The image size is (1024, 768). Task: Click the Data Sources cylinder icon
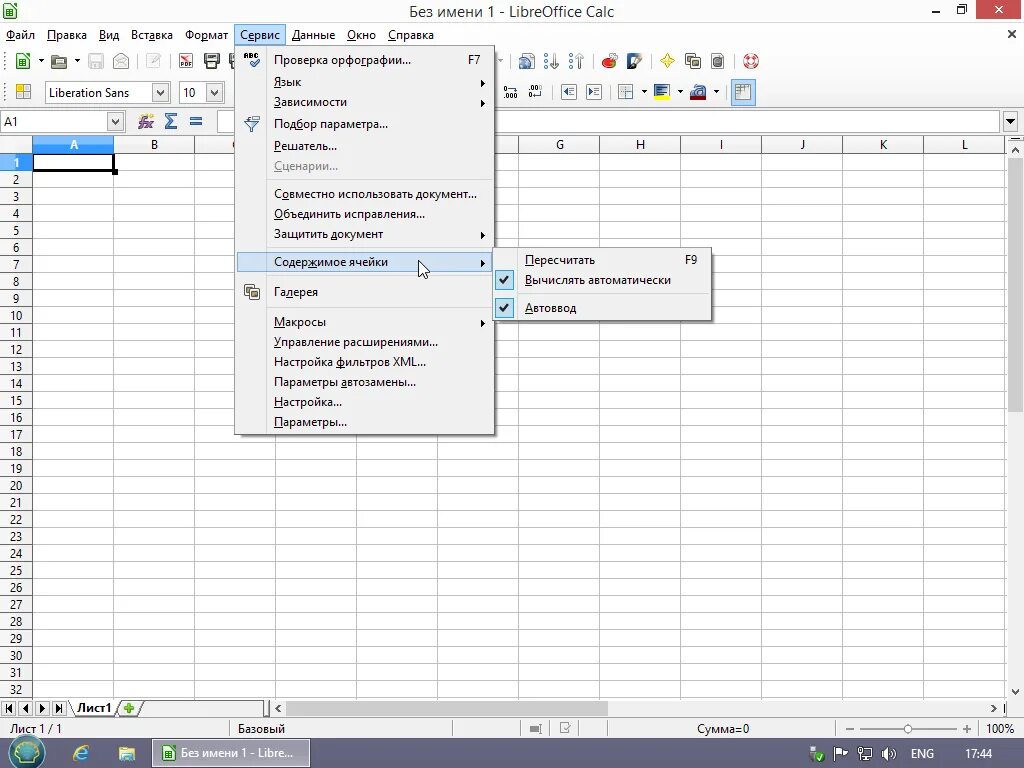point(718,61)
